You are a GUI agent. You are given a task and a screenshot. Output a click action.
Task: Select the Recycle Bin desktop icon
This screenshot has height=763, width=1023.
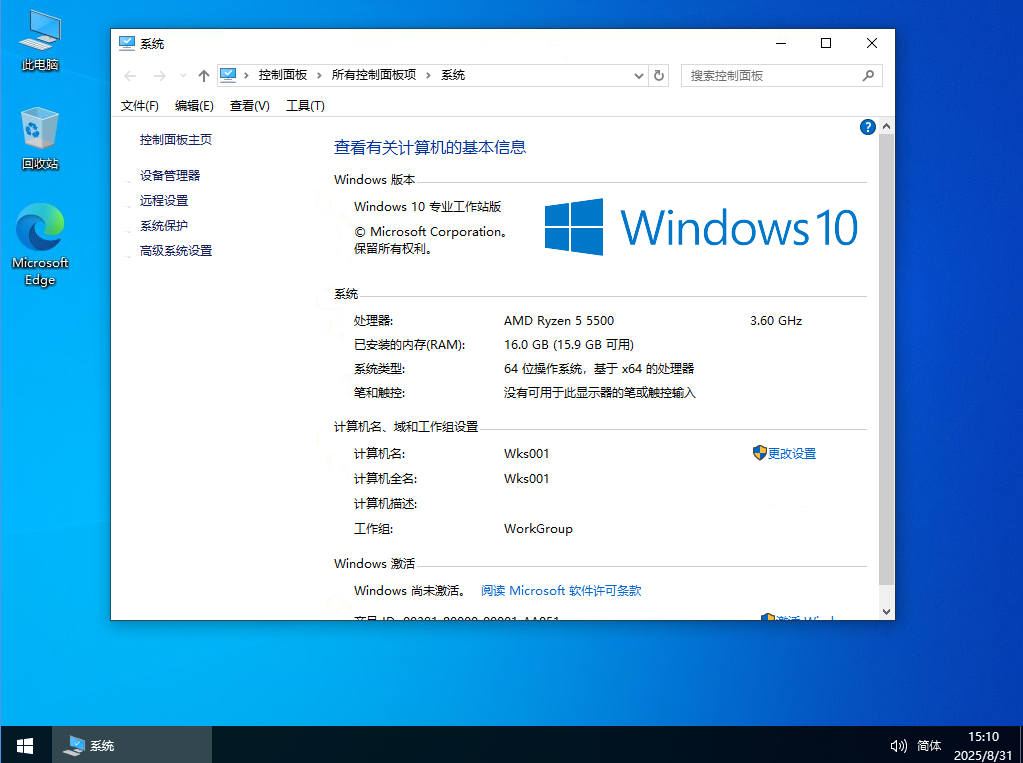[40, 138]
